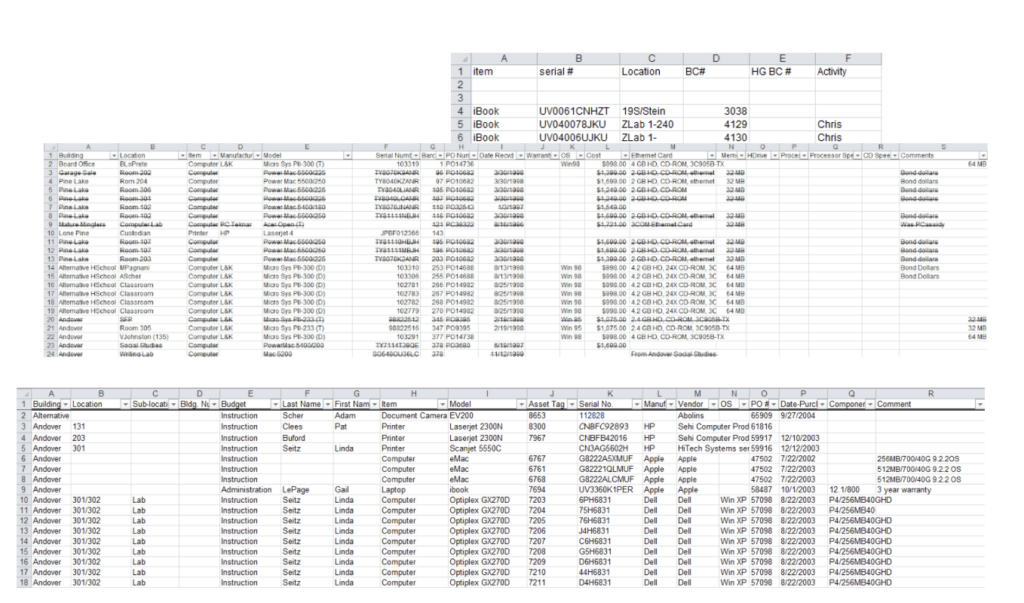Expand the Date Recvd filter dropdown
Image resolution: width=1024 pixels, height=603 pixels.
click(521, 155)
